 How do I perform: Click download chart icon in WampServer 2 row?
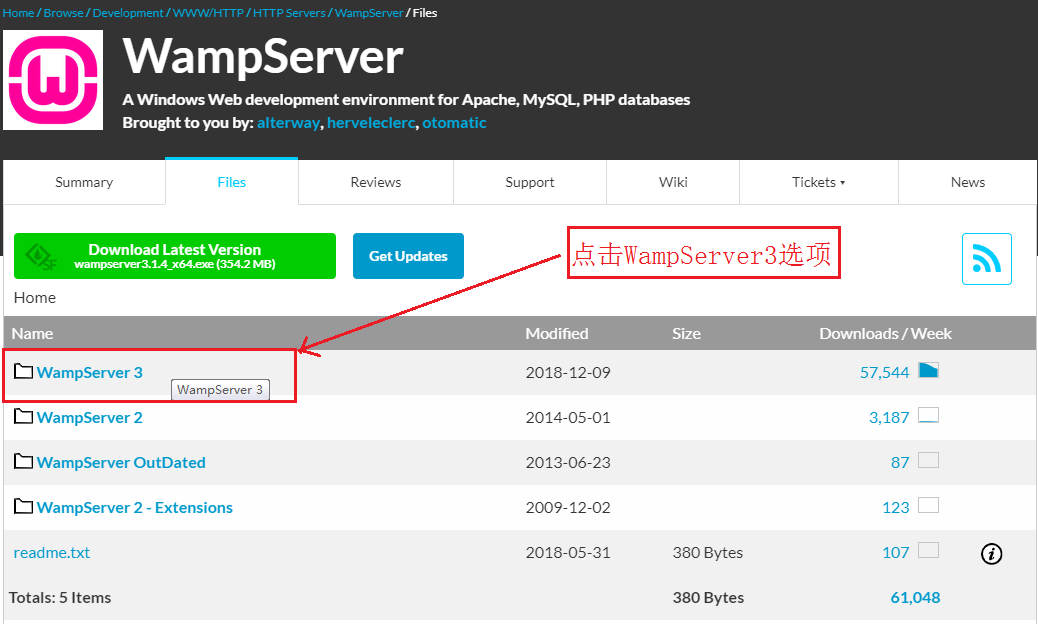(928, 415)
